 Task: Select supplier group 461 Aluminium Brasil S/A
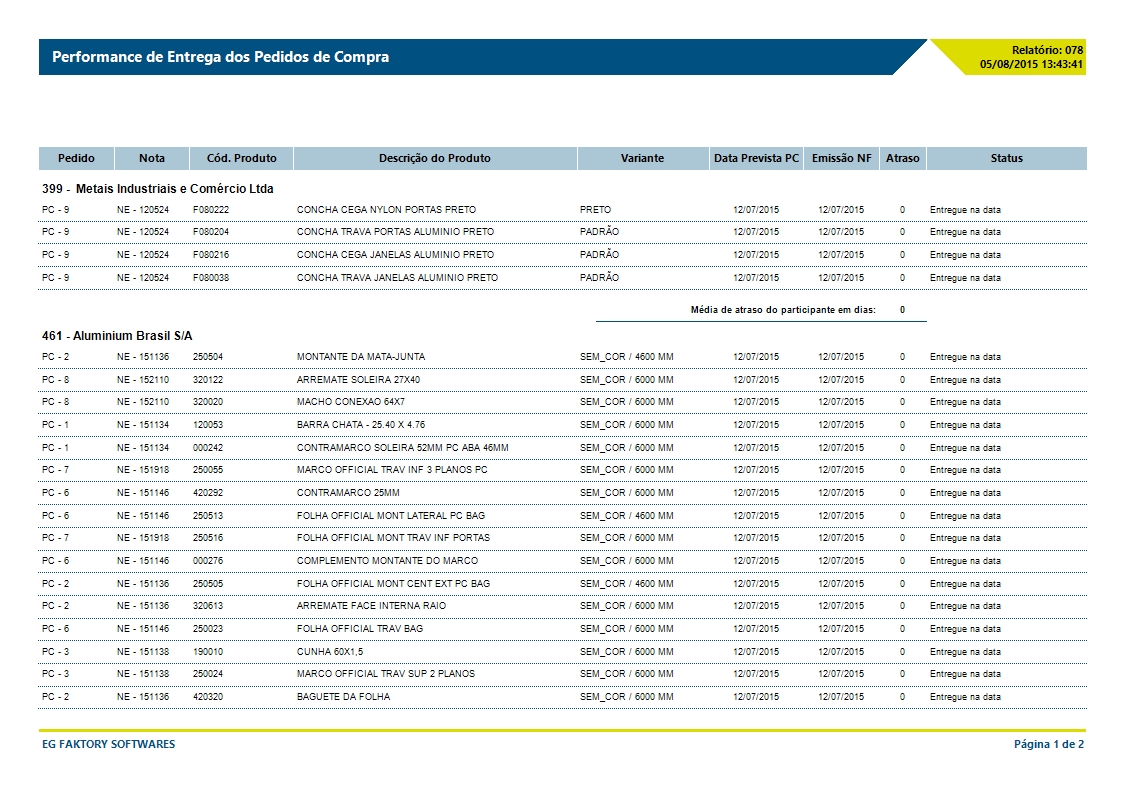point(117,336)
